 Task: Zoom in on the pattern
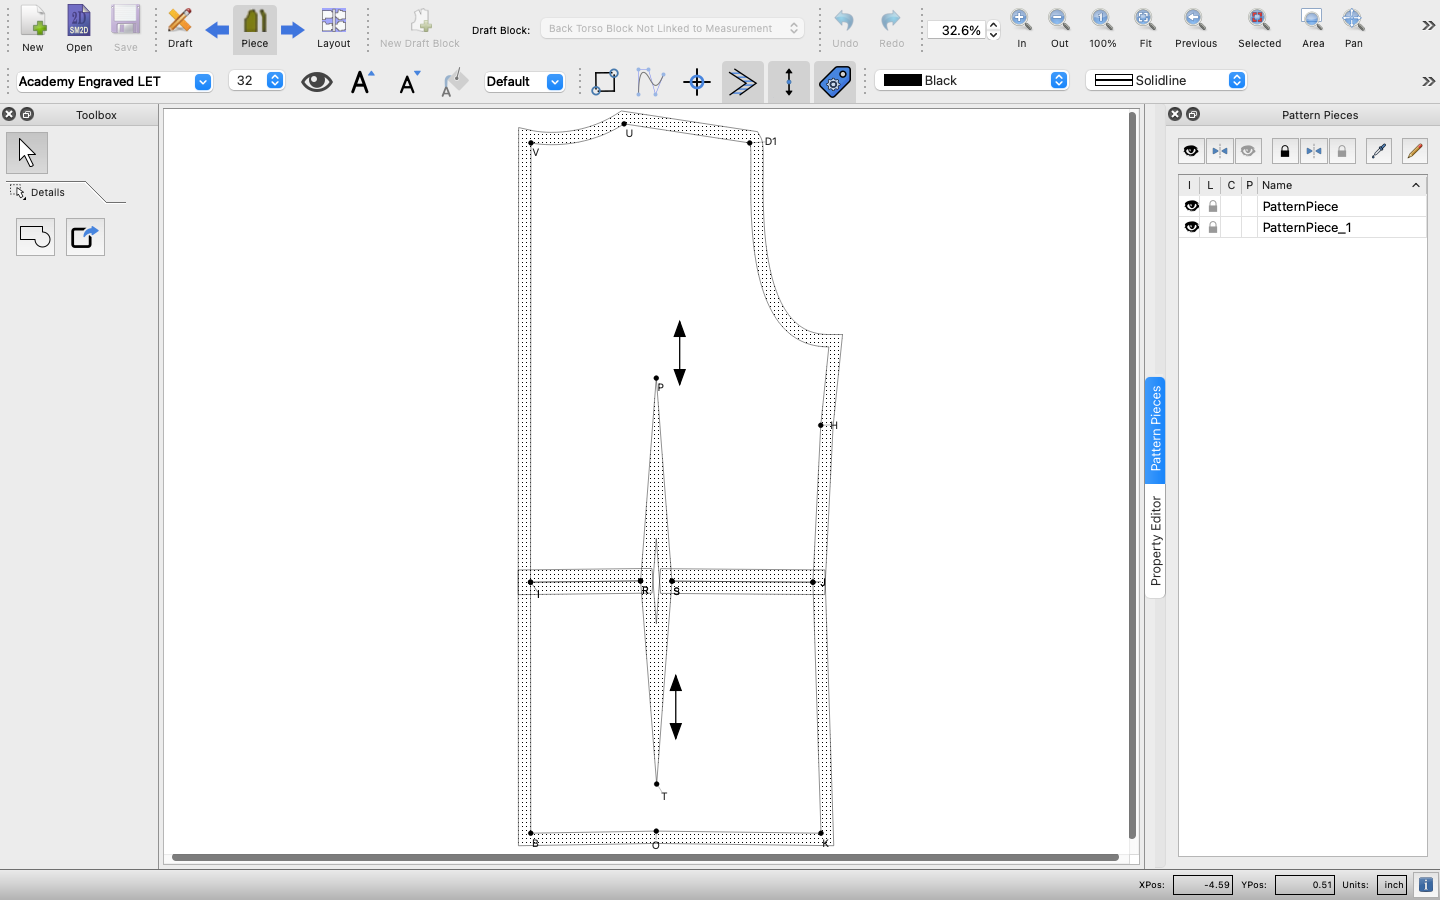pyautogui.click(x=1021, y=29)
